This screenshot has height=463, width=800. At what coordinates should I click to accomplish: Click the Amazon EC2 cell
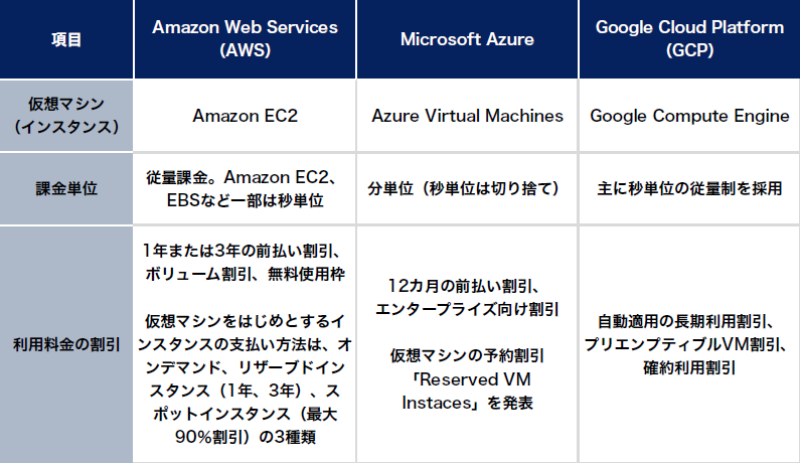(245, 116)
